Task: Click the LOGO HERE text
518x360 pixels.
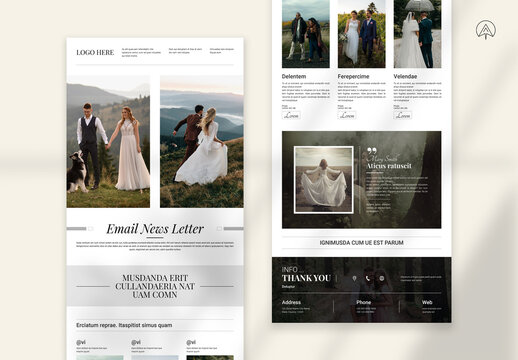Action: point(95,52)
